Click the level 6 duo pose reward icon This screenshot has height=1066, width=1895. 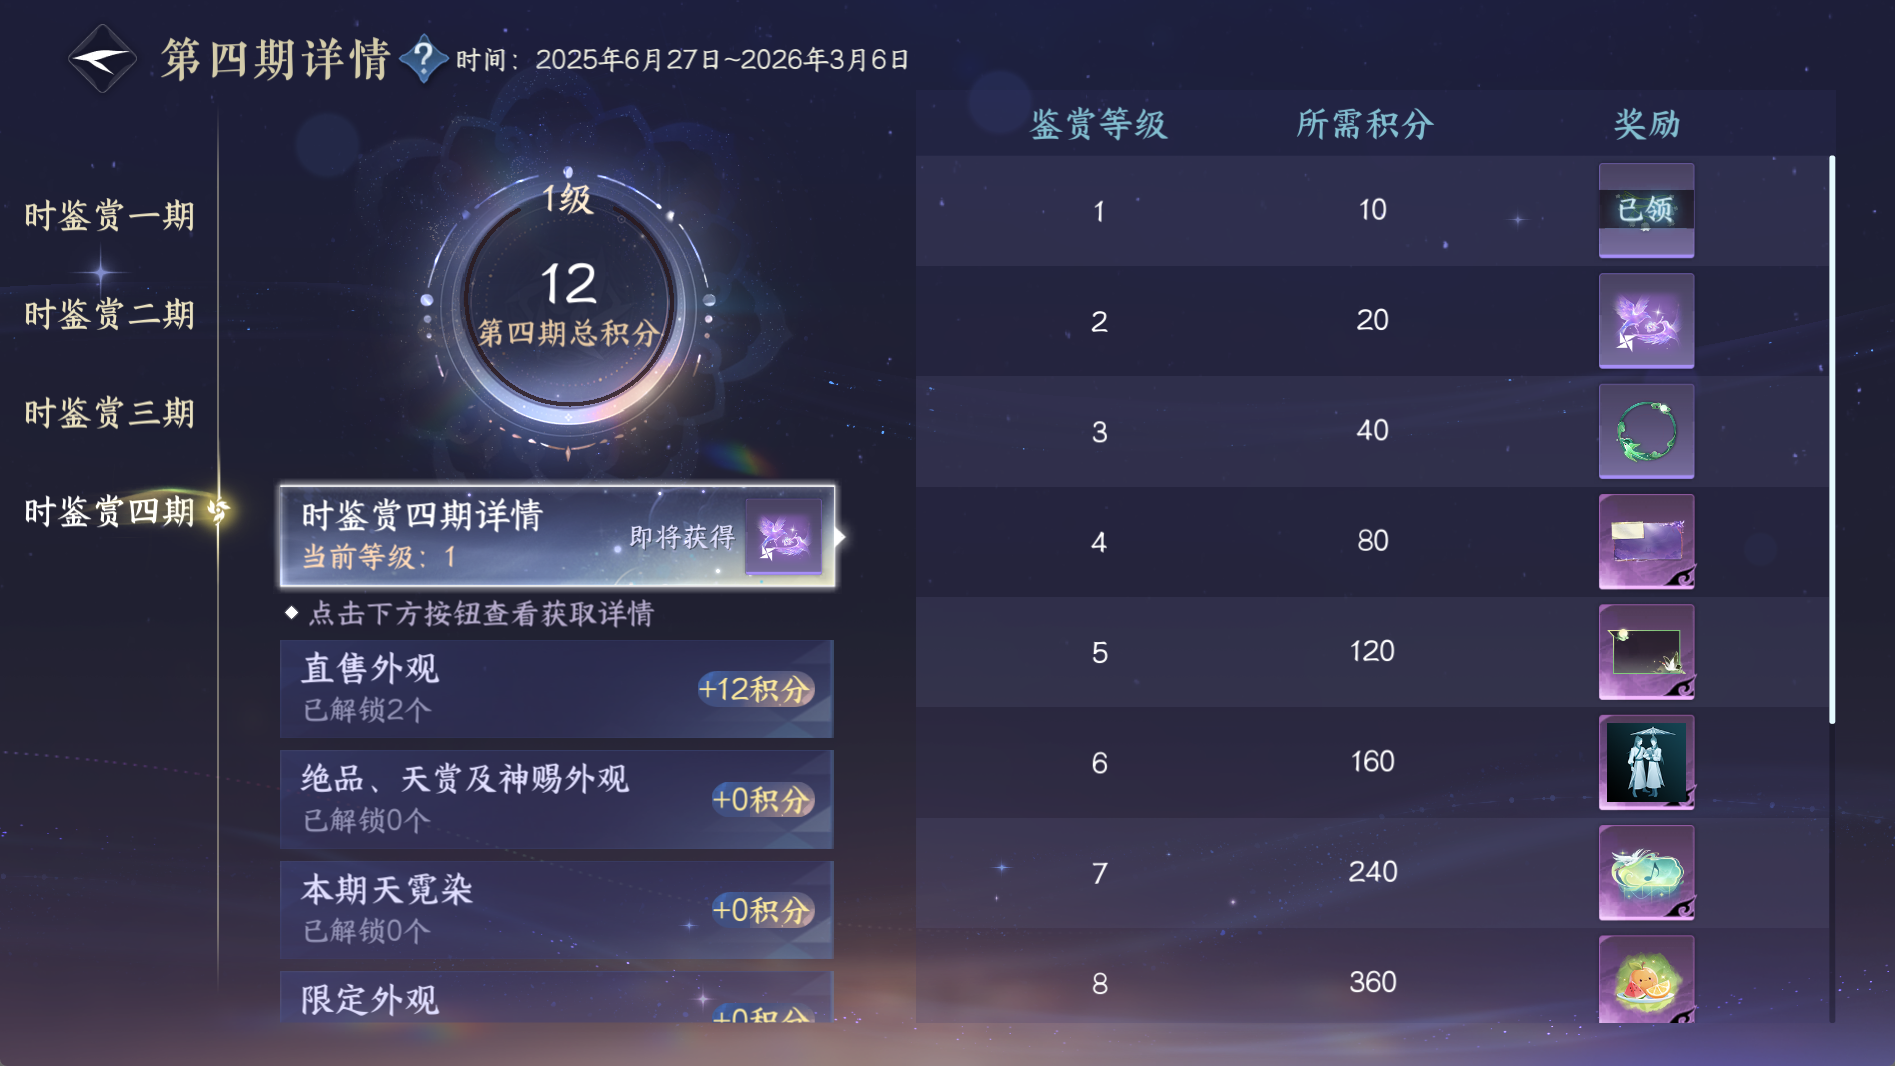pos(1646,763)
